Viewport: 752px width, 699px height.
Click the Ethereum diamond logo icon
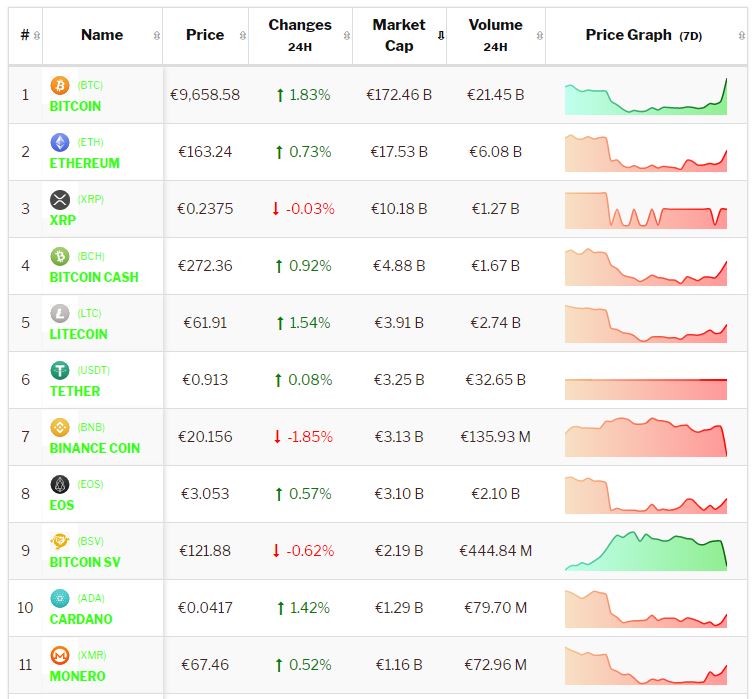coord(60,143)
